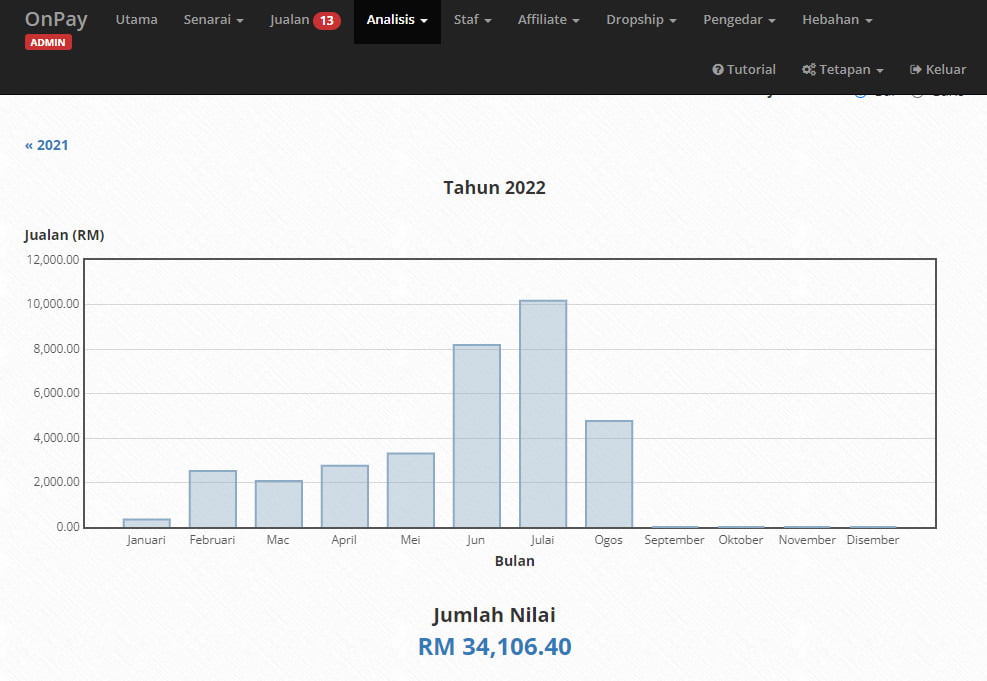Image resolution: width=987 pixels, height=681 pixels.
Task: Go to the Utama menu item
Action: [136, 20]
